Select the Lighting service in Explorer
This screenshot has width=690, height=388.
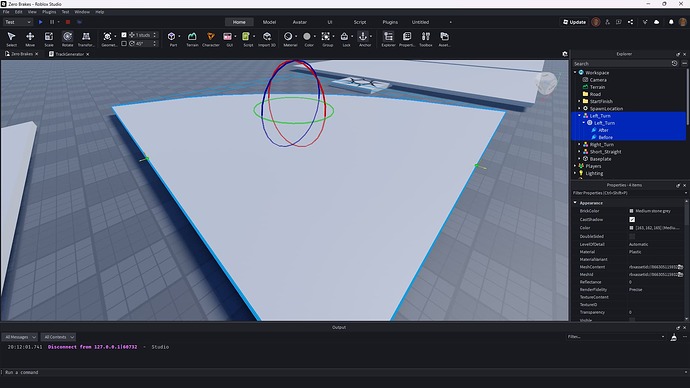point(594,173)
